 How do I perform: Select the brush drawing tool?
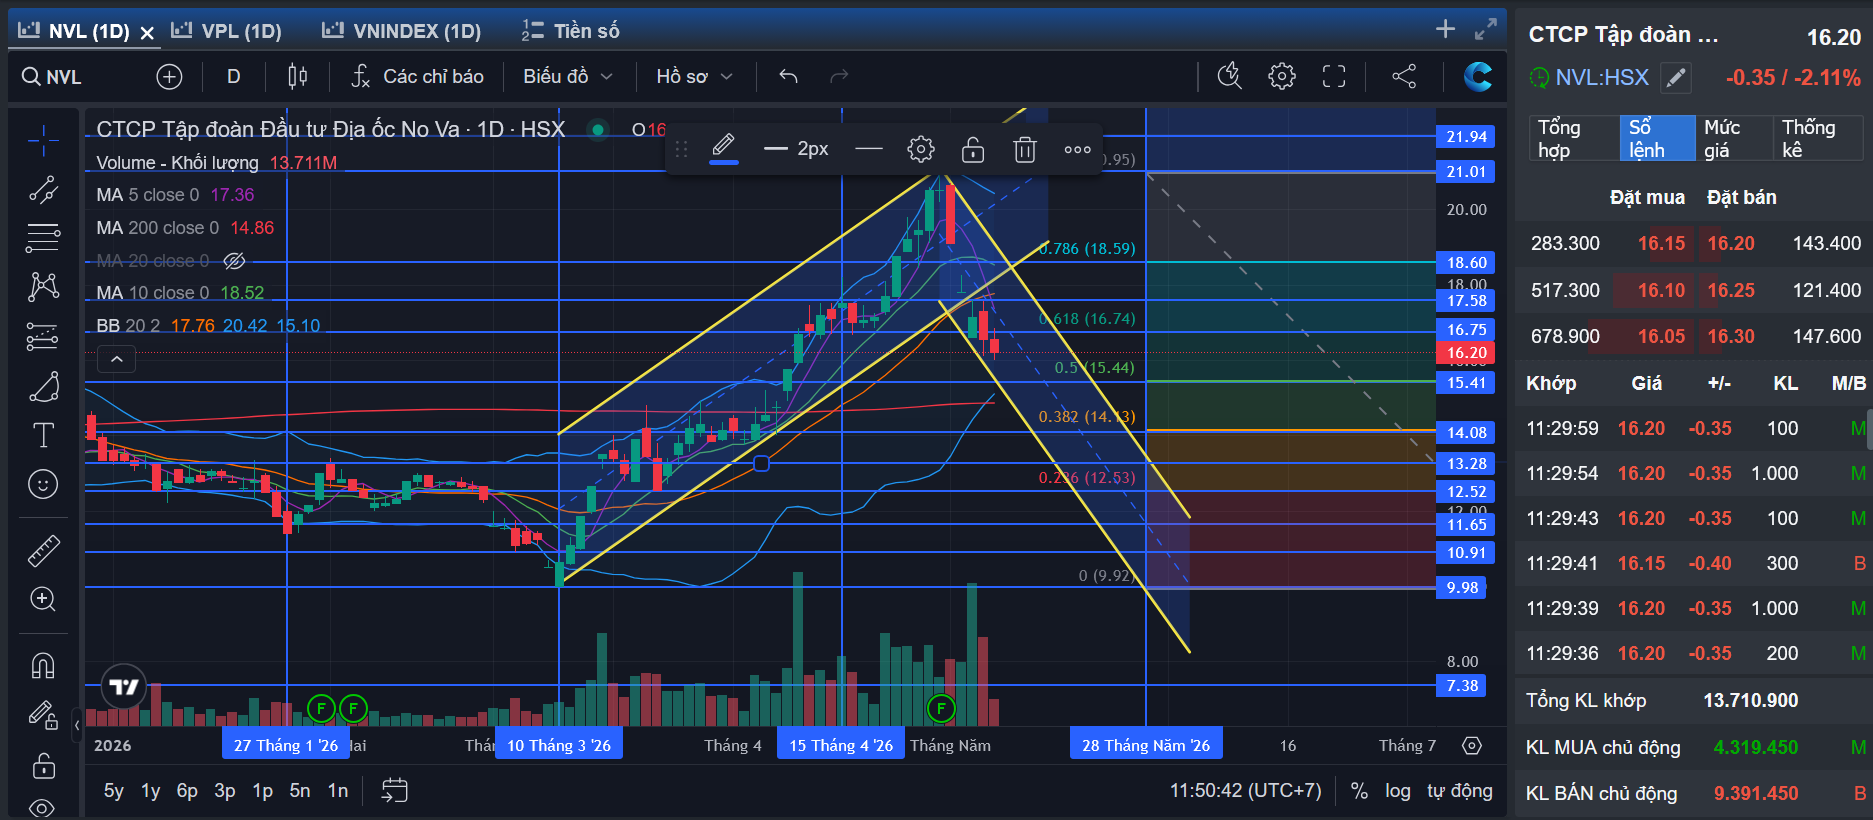point(43,386)
